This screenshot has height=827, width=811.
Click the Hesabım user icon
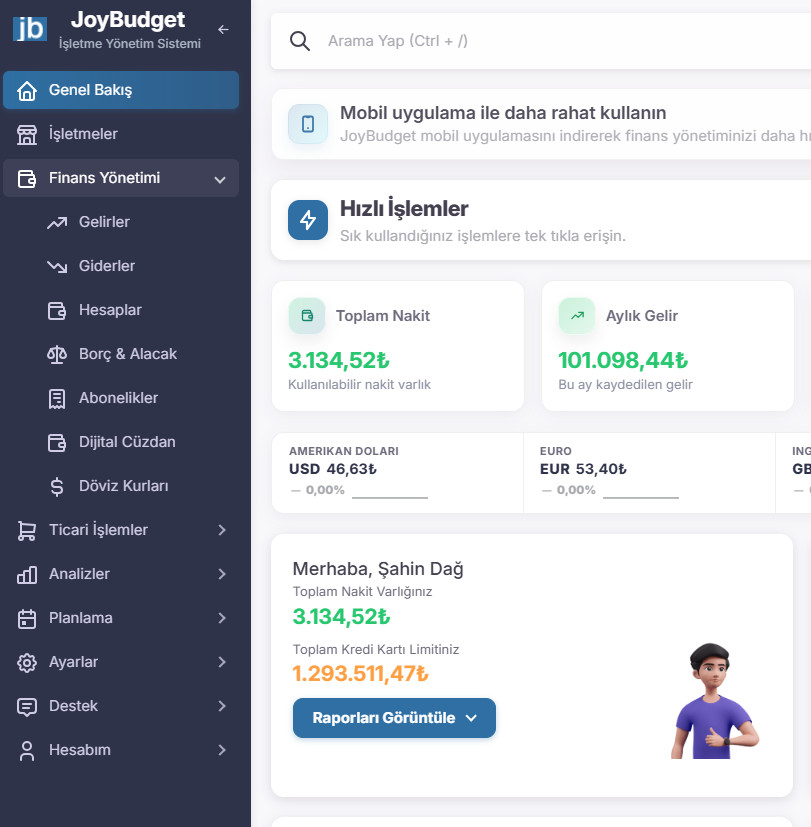[x=27, y=751]
